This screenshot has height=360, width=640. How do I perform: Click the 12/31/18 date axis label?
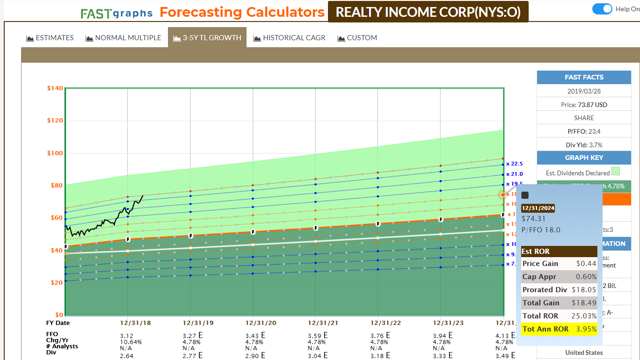tap(136, 323)
